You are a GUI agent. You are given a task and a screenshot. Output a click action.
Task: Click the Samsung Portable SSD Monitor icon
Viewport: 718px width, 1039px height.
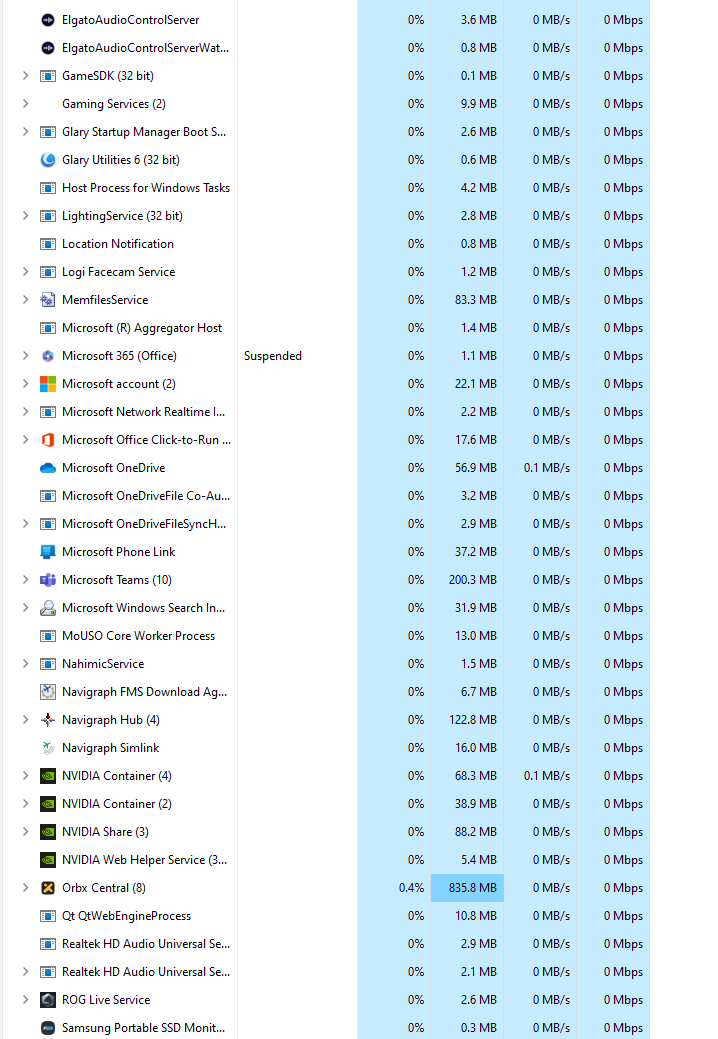(48, 1028)
